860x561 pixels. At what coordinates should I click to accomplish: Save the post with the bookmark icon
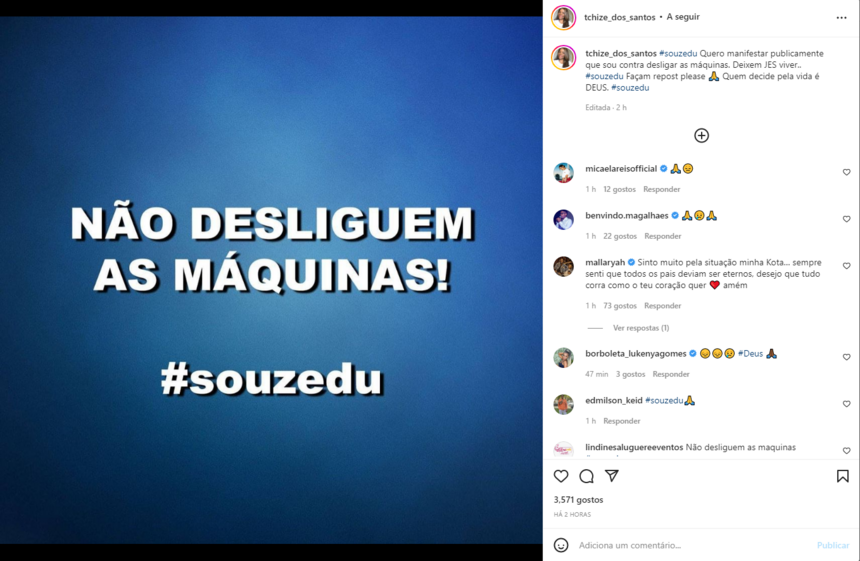coord(842,476)
